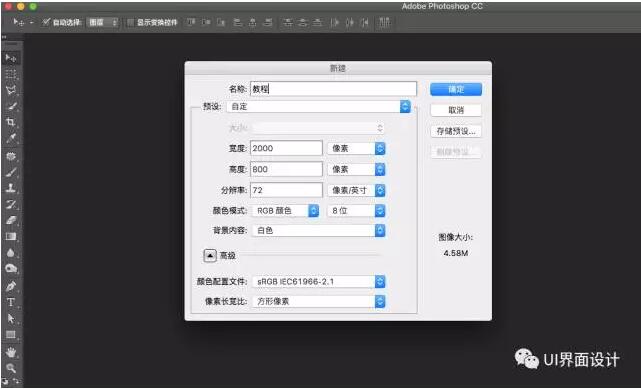Image resolution: width=641 pixels, height=389 pixels.
Task: Select the Rectangle shape tool
Action: click(11, 335)
